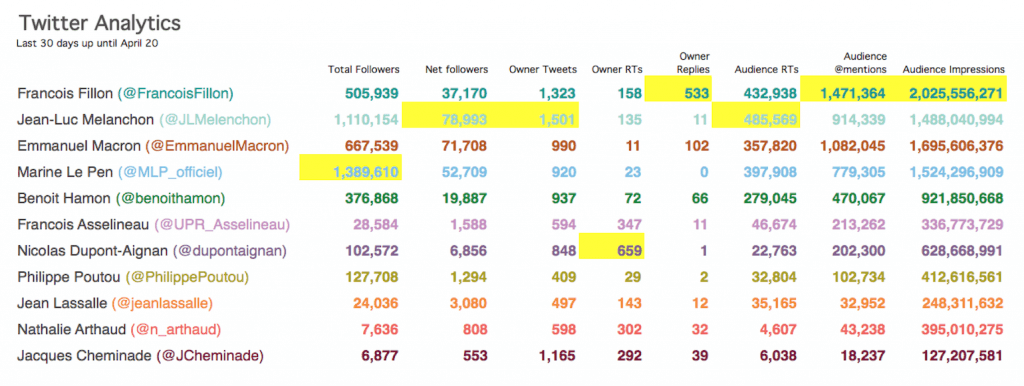
Task: Click the Net followers column header
Action: (x=456, y=69)
